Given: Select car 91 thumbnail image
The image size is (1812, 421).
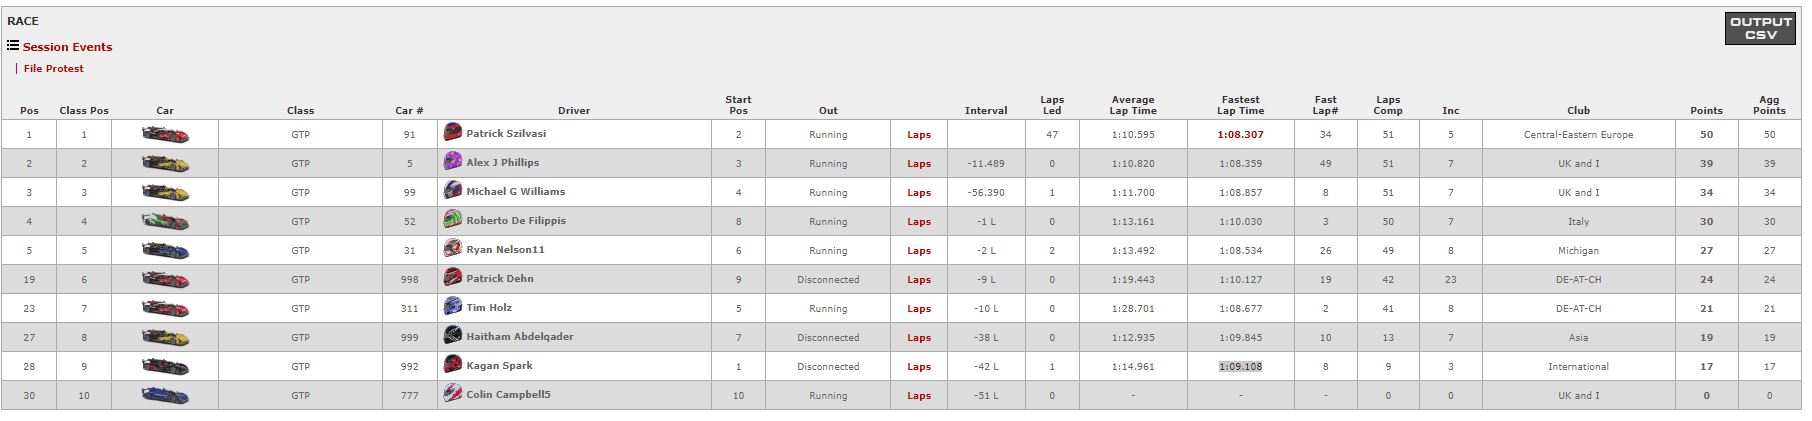Looking at the screenshot, I should [165, 134].
